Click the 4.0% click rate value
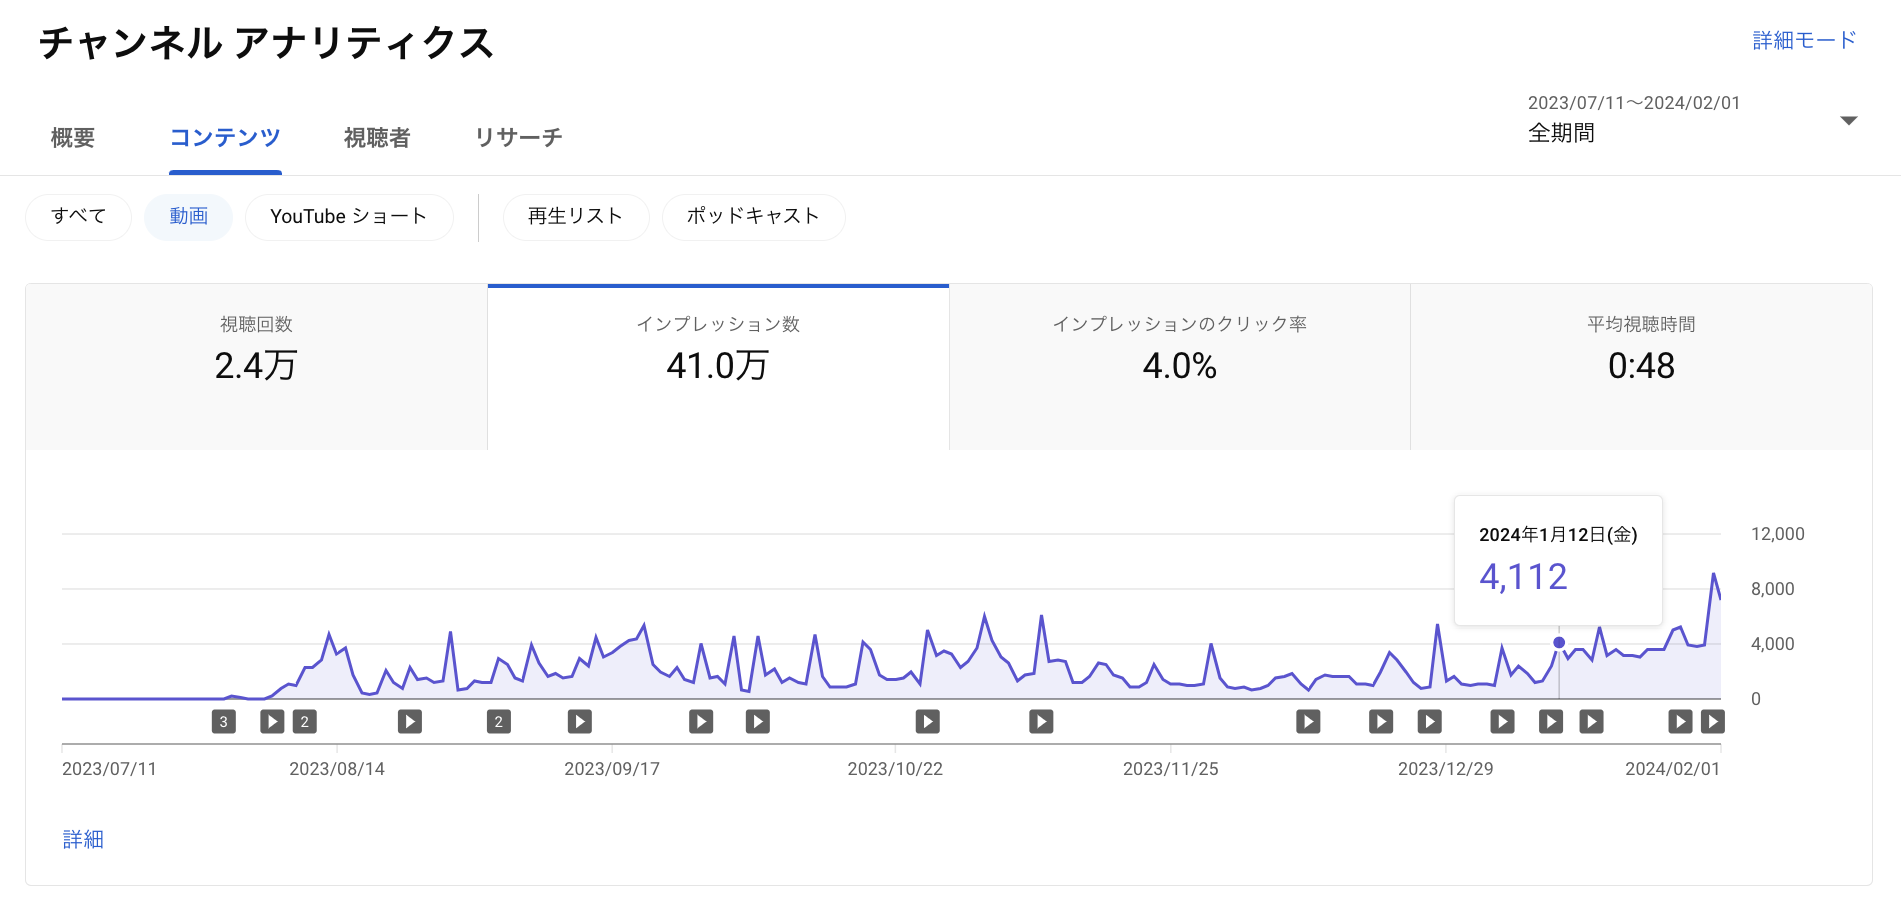The image size is (1901, 899). click(x=1180, y=366)
